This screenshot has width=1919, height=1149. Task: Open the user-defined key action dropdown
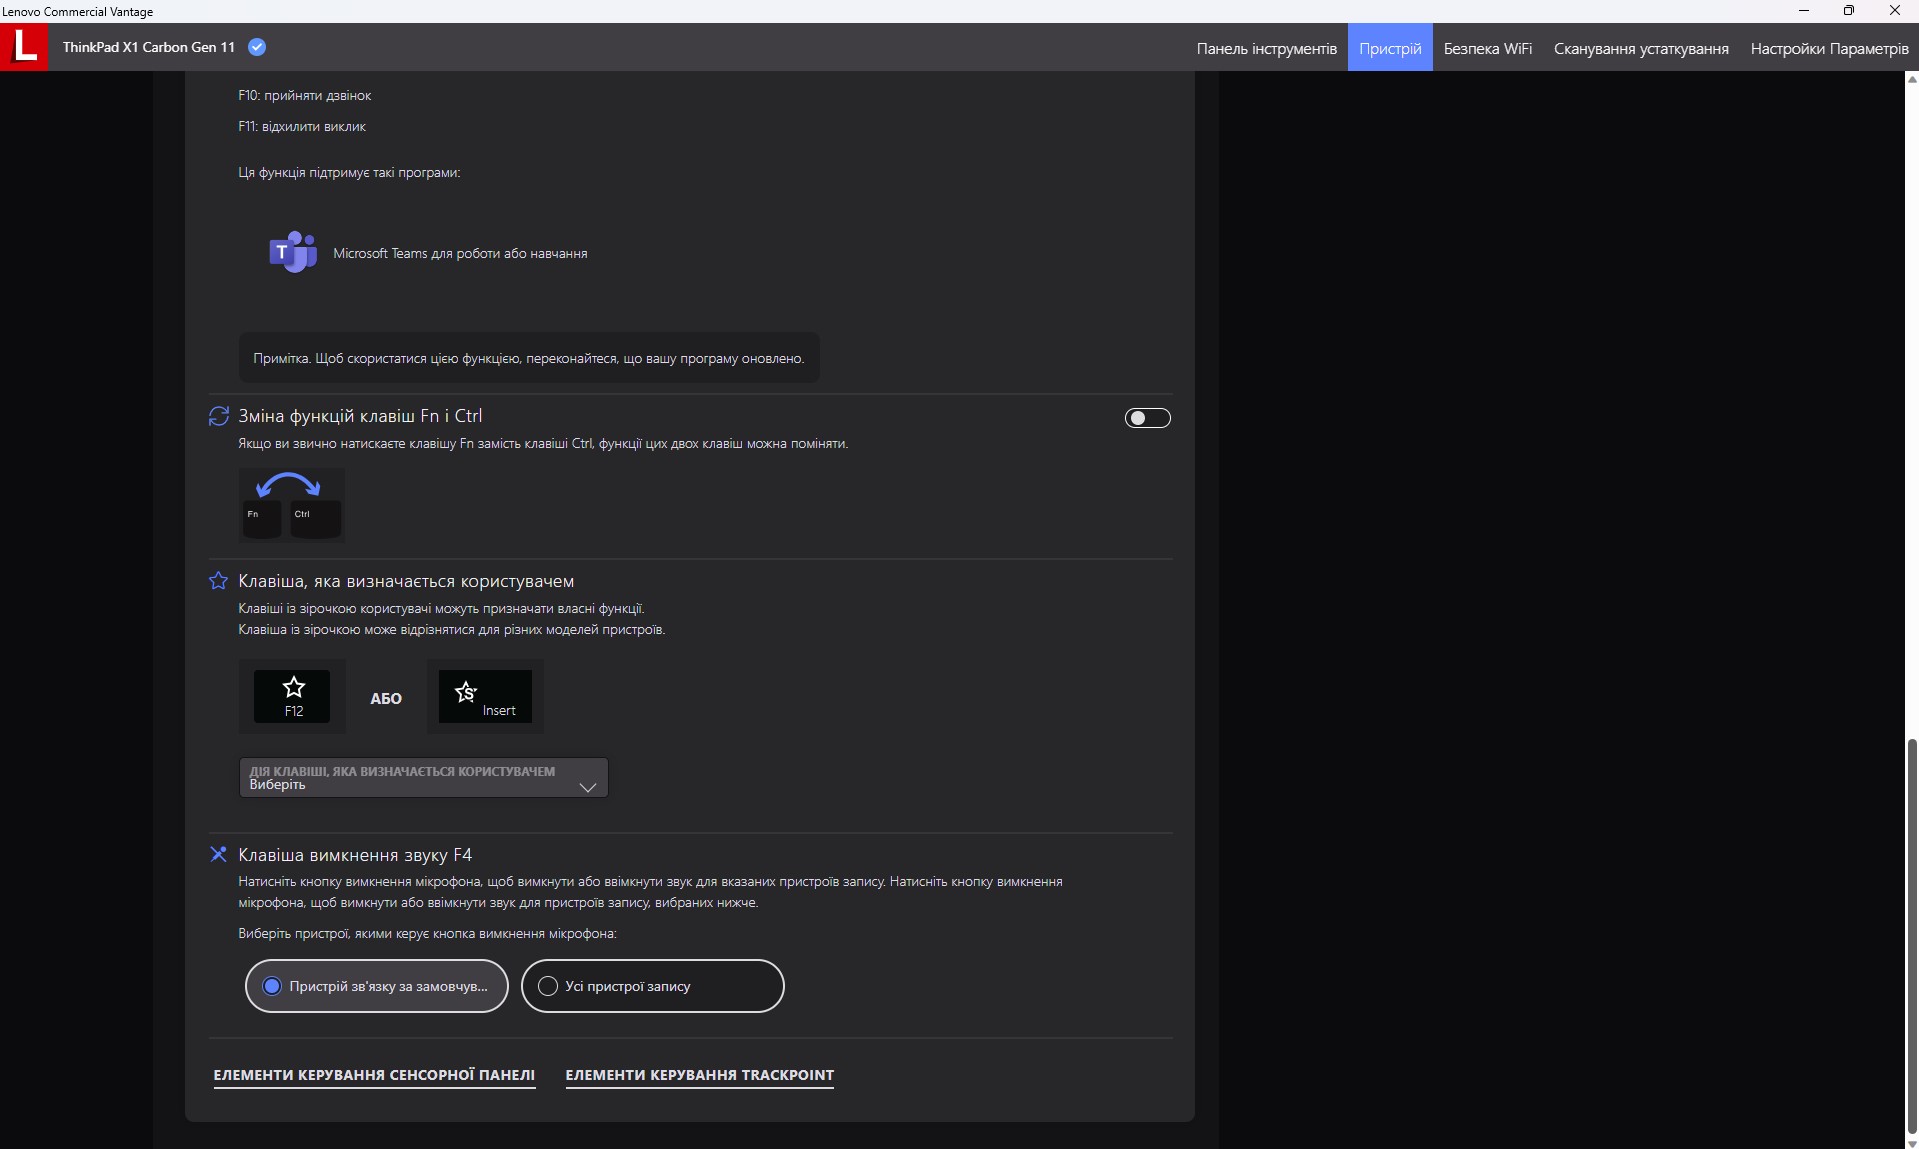(x=423, y=778)
